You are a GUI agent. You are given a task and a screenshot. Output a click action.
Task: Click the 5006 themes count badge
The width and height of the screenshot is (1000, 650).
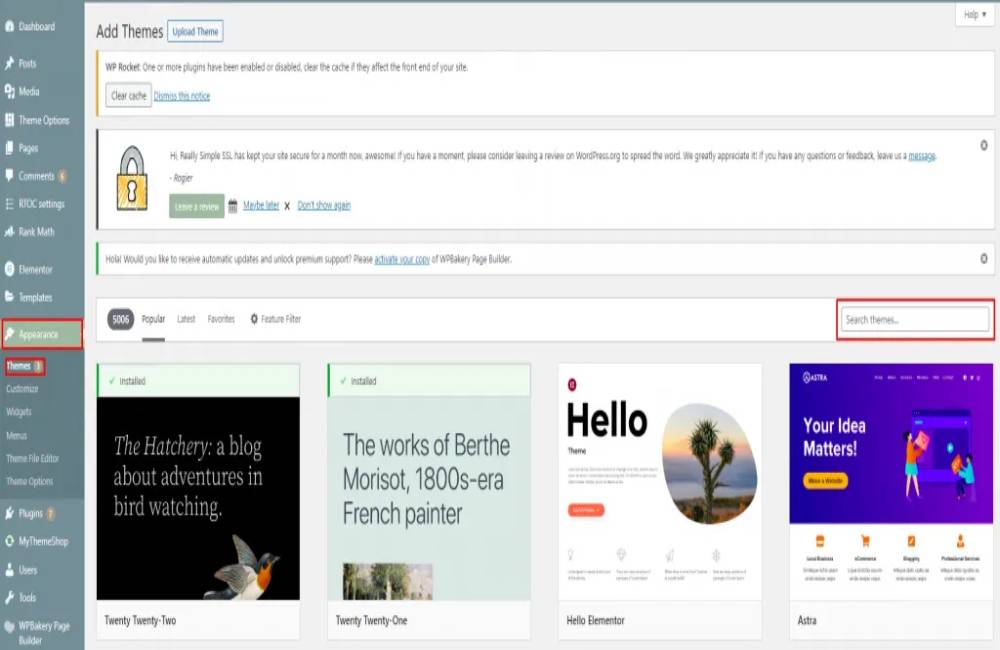(121, 319)
